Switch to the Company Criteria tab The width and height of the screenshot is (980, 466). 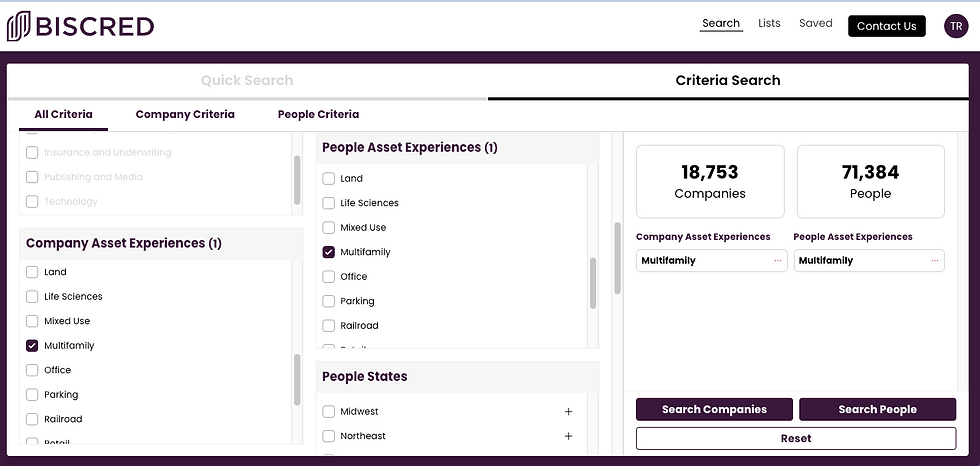pyautogui.click(x=185, y=114)
